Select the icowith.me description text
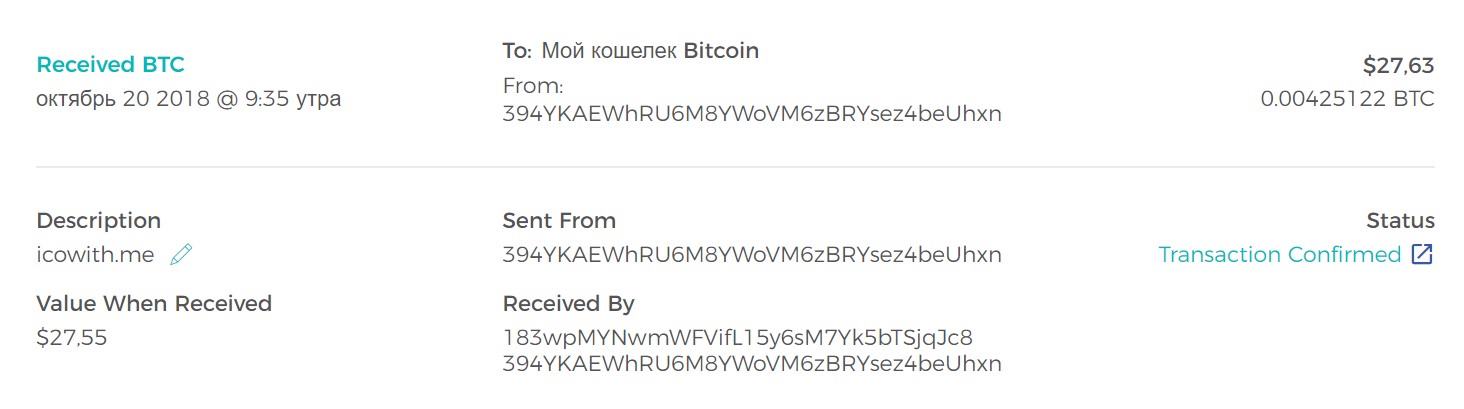Viewport: 1464px width, 409px height. pos(95,255)
